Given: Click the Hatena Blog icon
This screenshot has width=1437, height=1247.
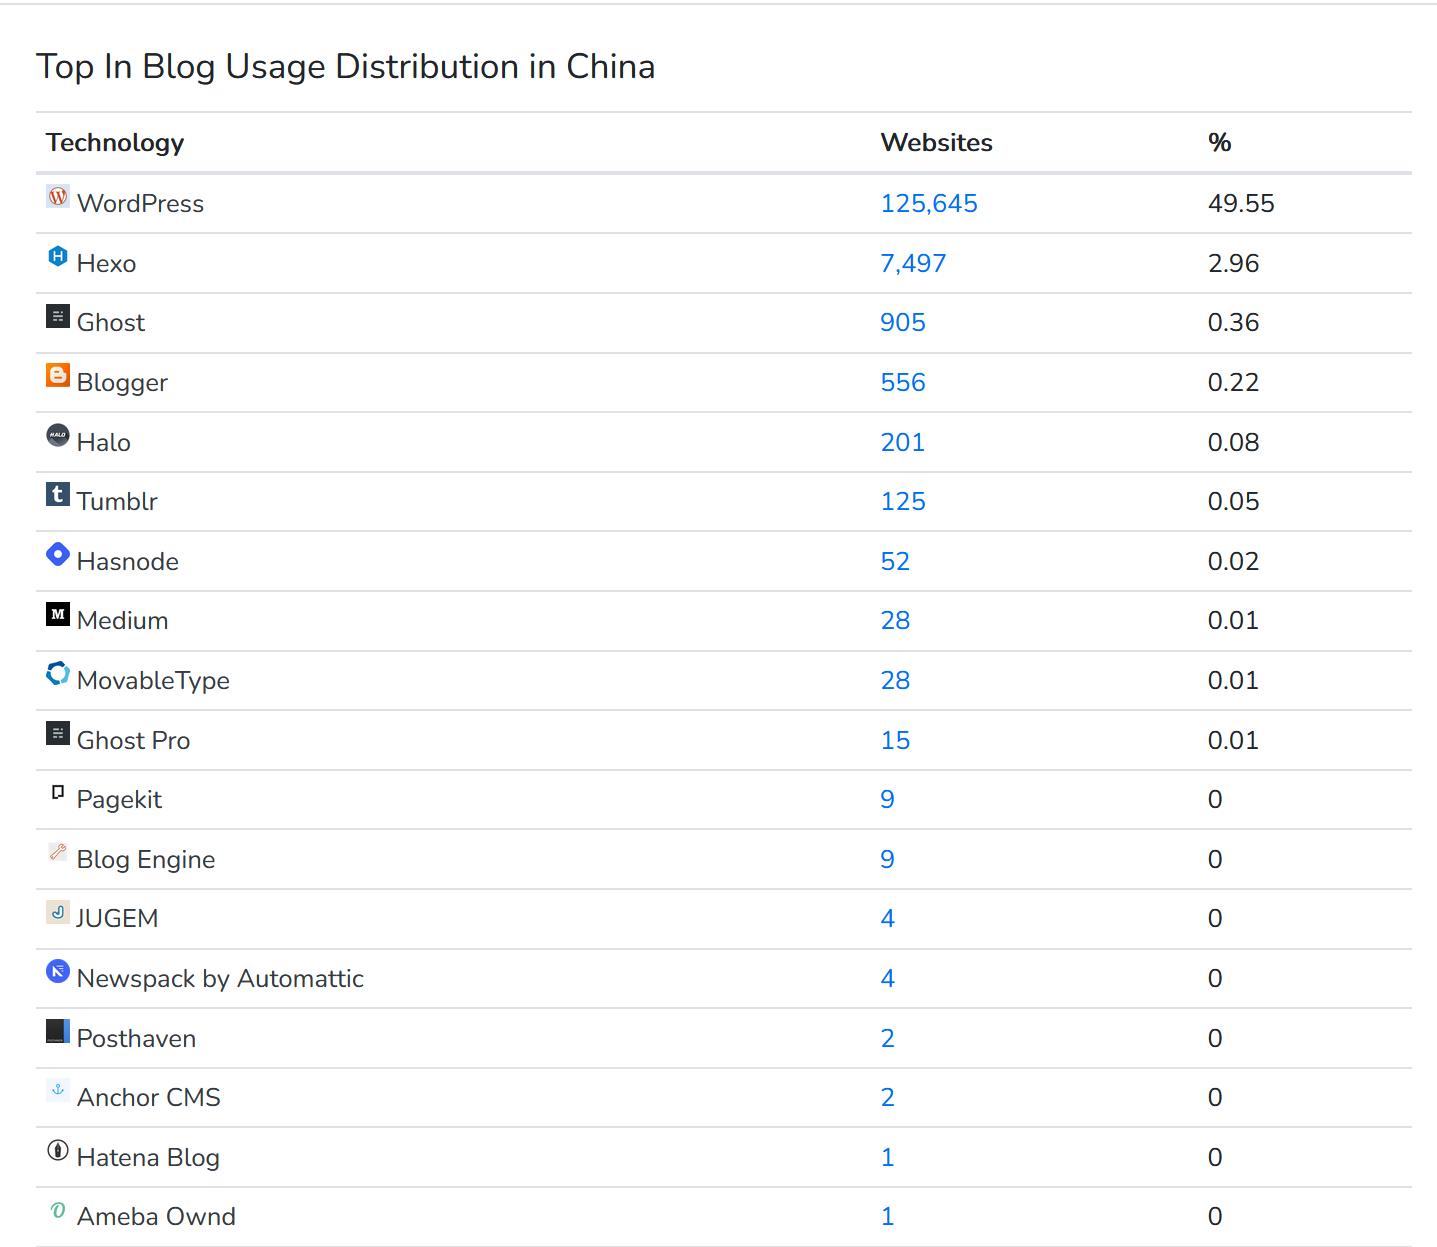Looking at the screenshot, I should coord(58,1150).
